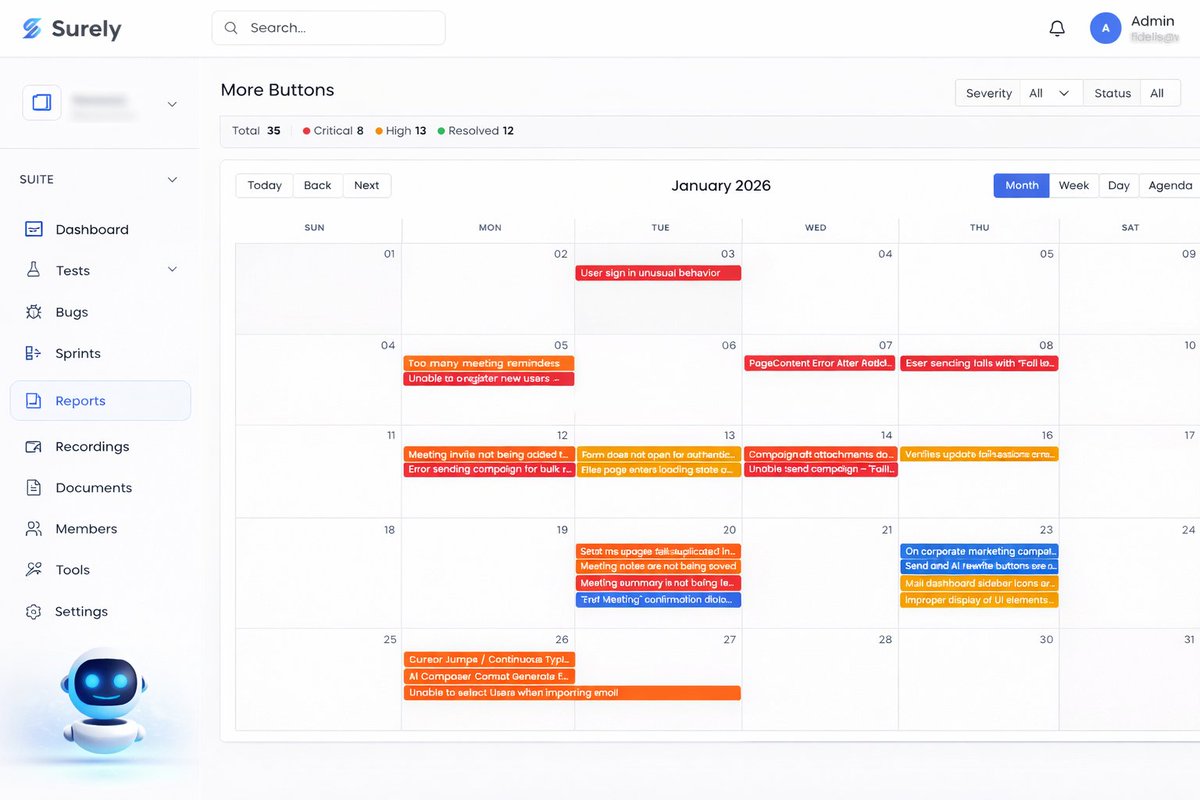
Task: Switch calendar to Agenda view
Action: tap(1170, 185)
